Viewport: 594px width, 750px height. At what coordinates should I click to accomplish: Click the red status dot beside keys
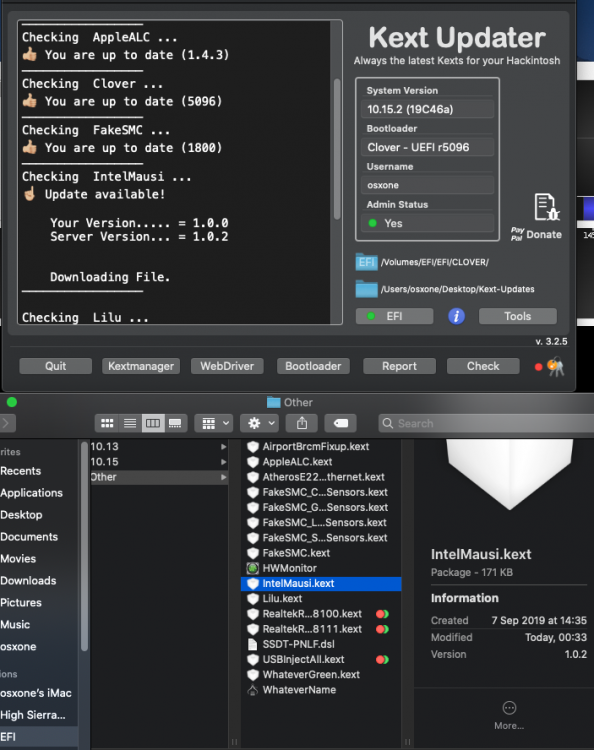[x=539, y=367]
